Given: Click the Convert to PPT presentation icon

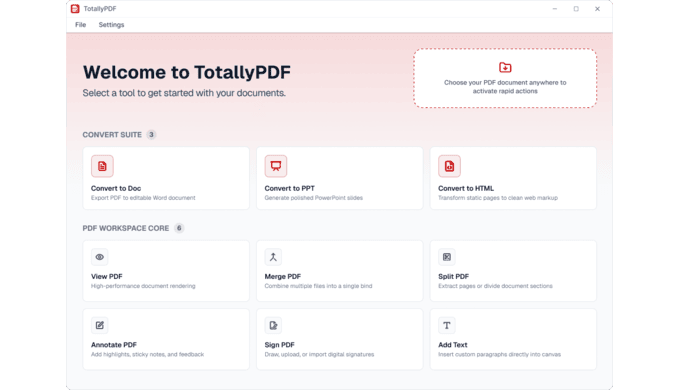Looking at the screenshot, I should pos(276,166).
